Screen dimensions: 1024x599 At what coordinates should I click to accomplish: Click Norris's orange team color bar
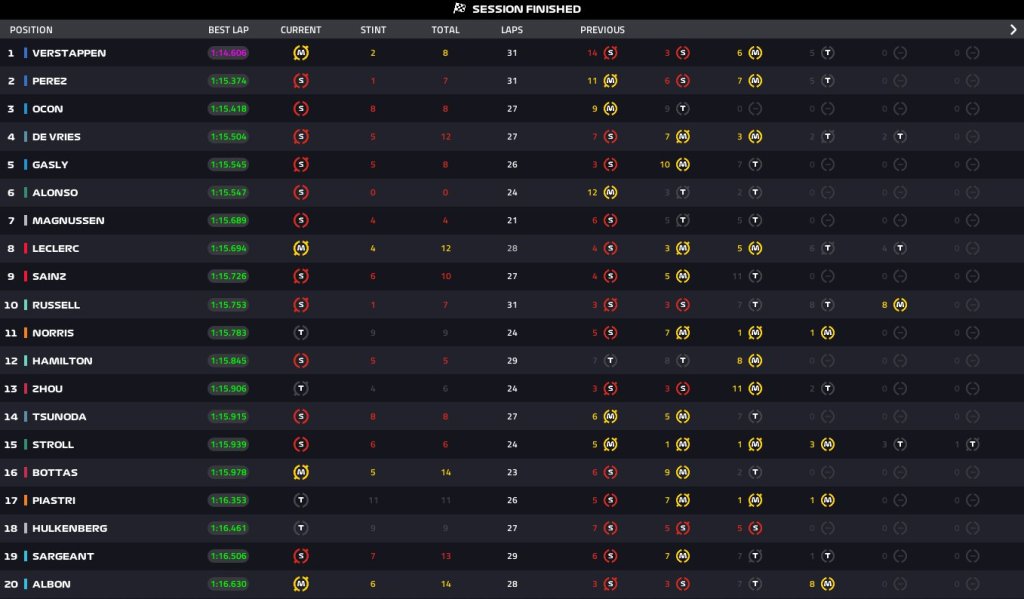pos(25,332)
